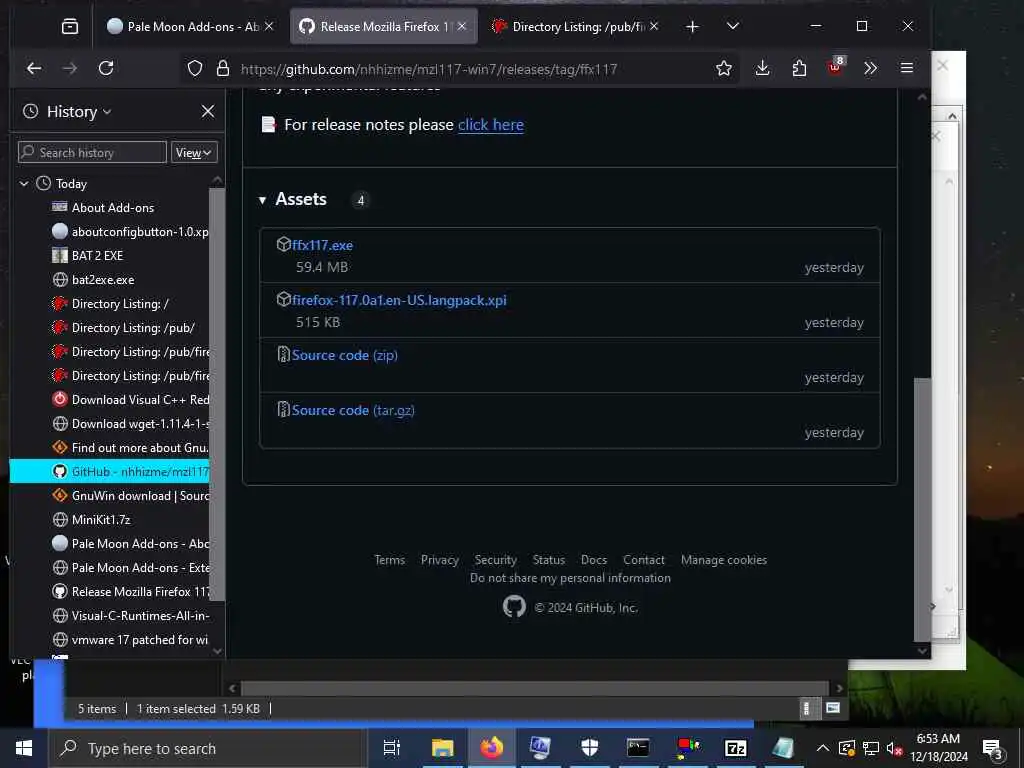The image size is (1024, 768).
Task: Close the History sidebar
Action: pyautogui.click(x=208, y=112)
